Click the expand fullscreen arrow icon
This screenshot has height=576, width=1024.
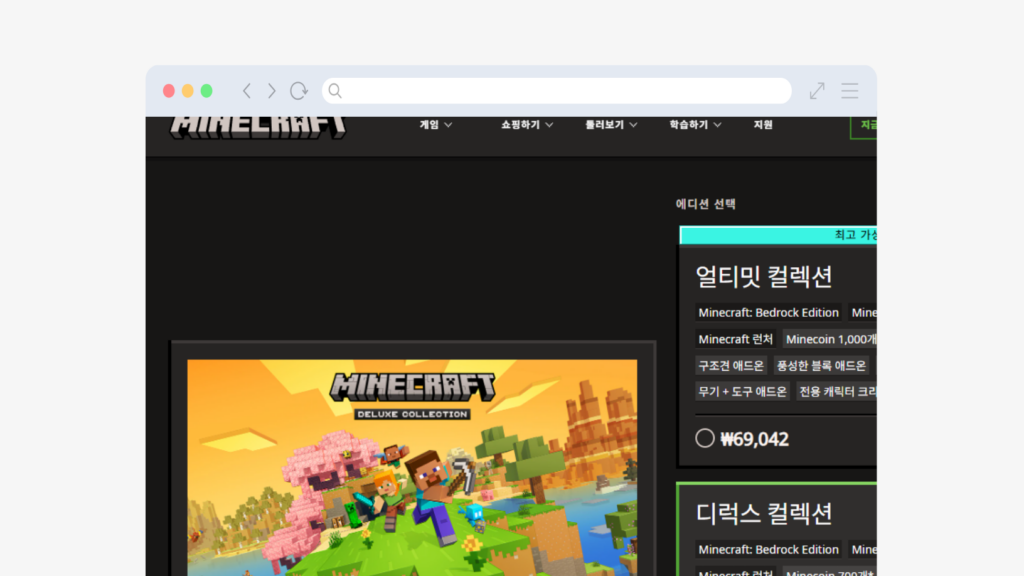pos(817,91)
